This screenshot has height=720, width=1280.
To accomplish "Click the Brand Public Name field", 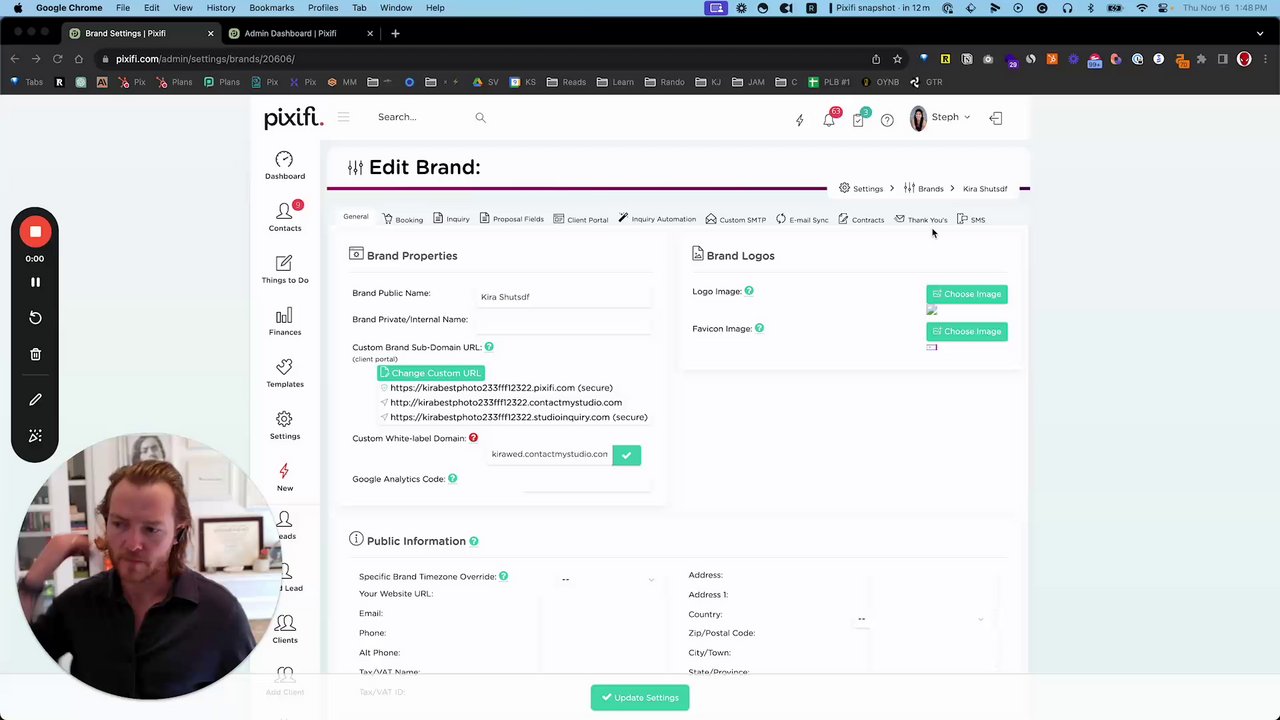I will click(x=565, y=297).
